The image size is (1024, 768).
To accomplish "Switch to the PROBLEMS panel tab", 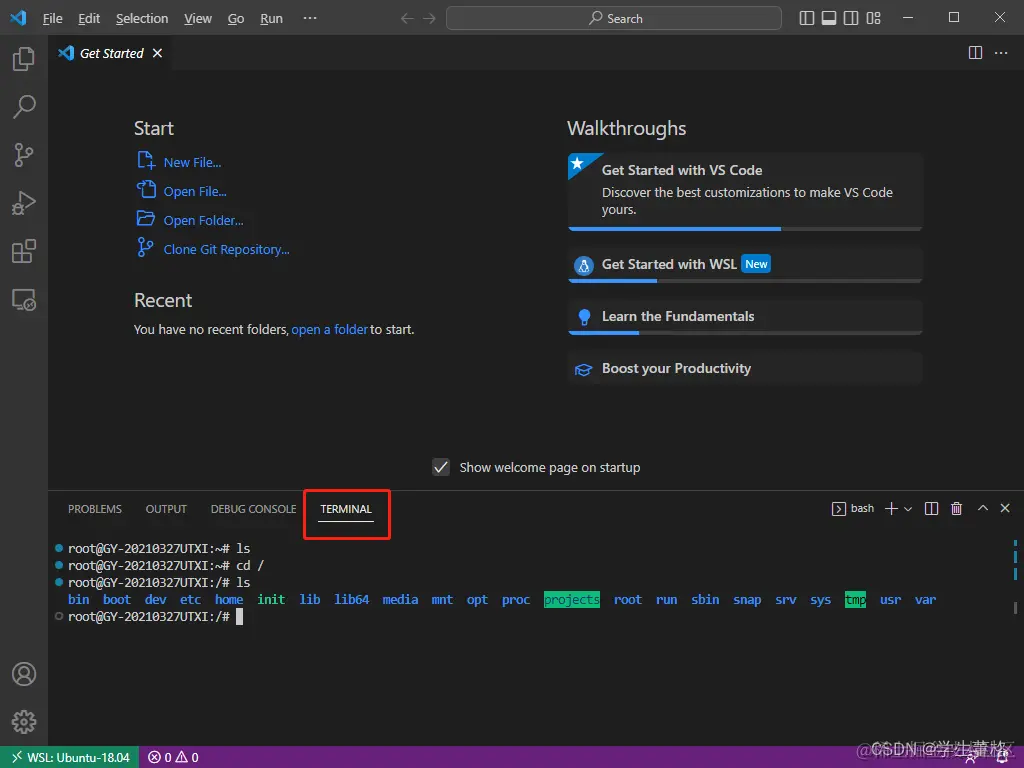I will coord(95,509).
